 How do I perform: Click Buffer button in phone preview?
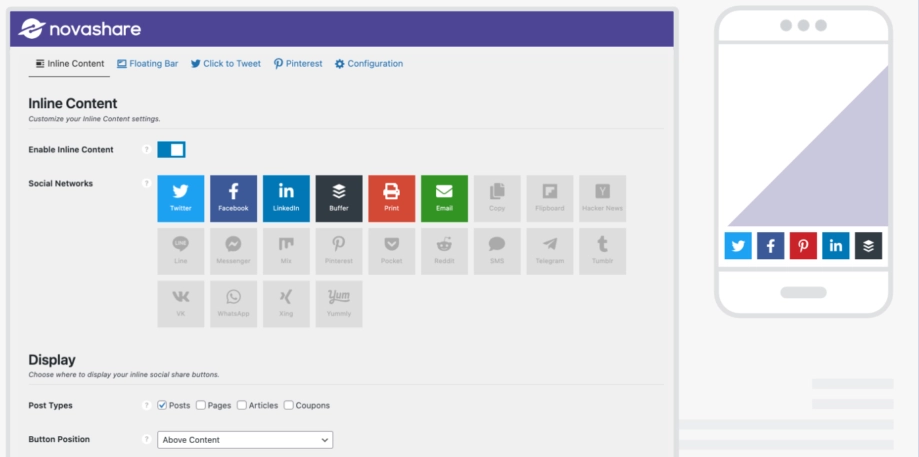[868, 246]
